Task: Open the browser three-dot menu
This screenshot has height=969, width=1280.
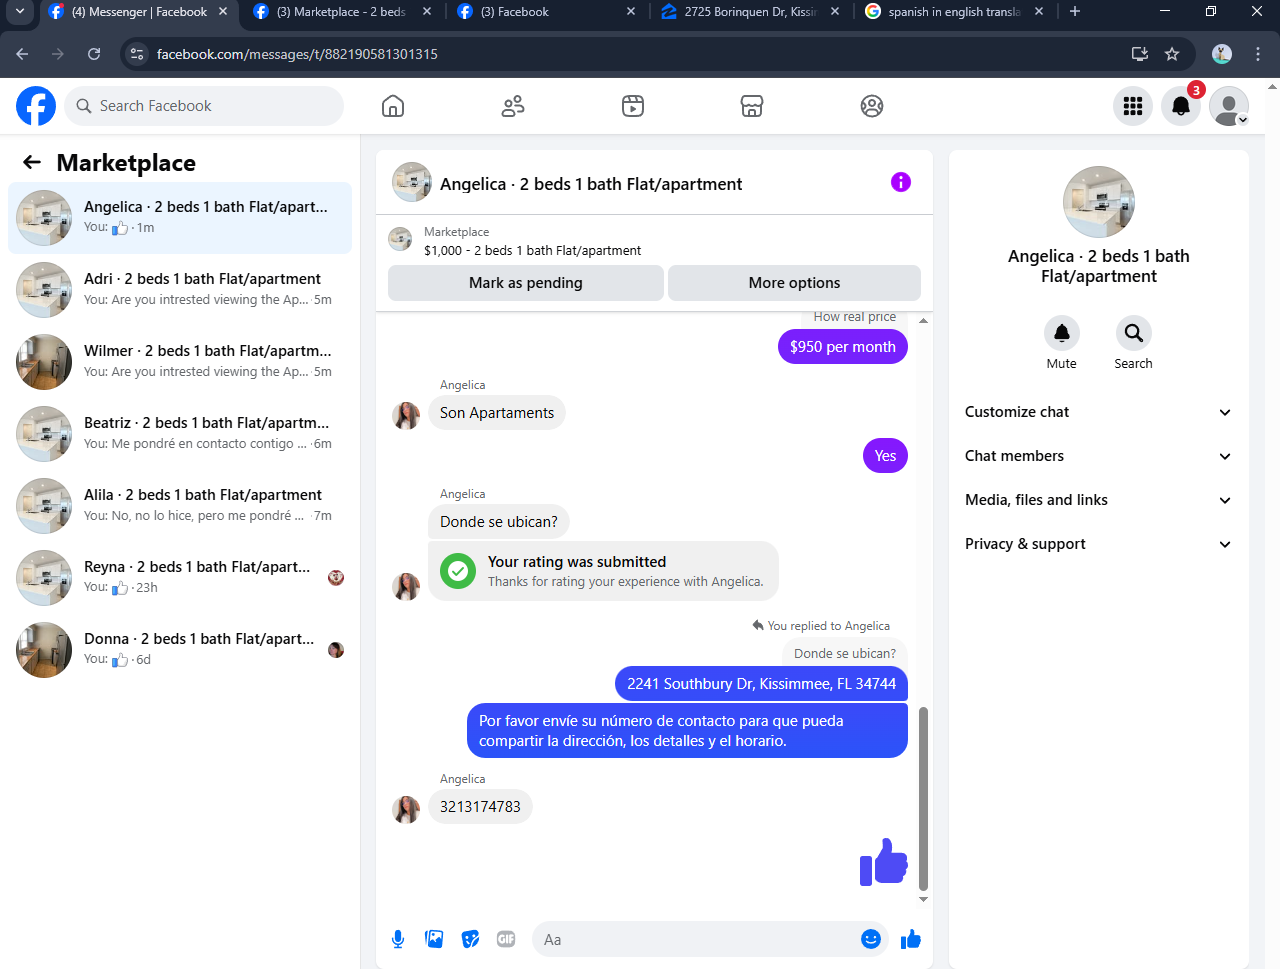Action: [1258, 54]
